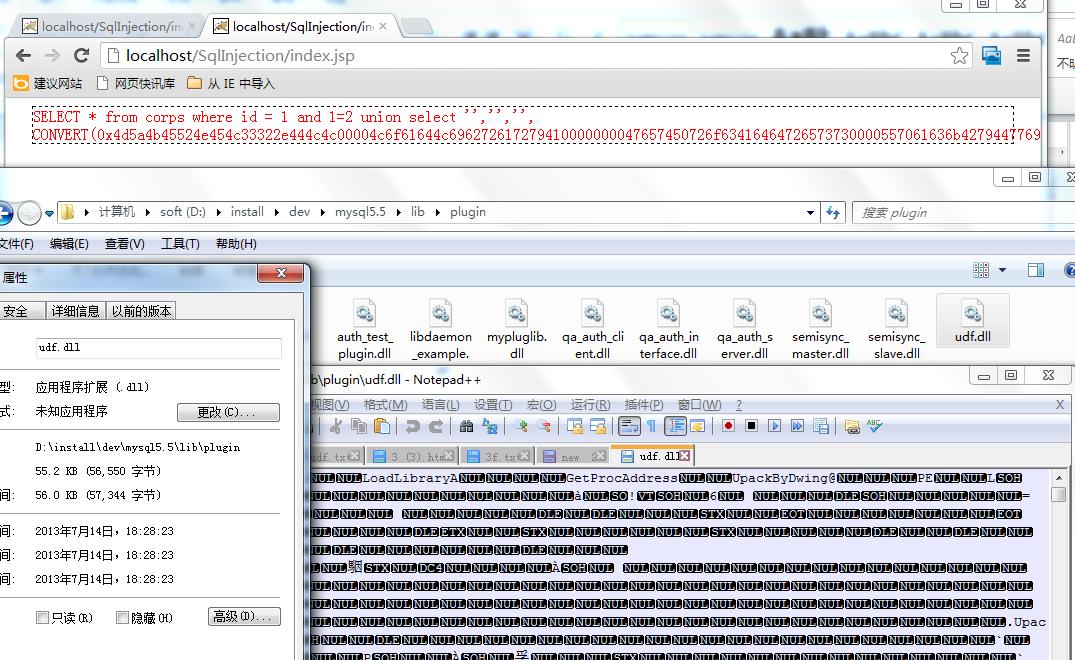Start macro recording with the red dot button
This screenshot has width=1075, height=660.
coord(728,426)
